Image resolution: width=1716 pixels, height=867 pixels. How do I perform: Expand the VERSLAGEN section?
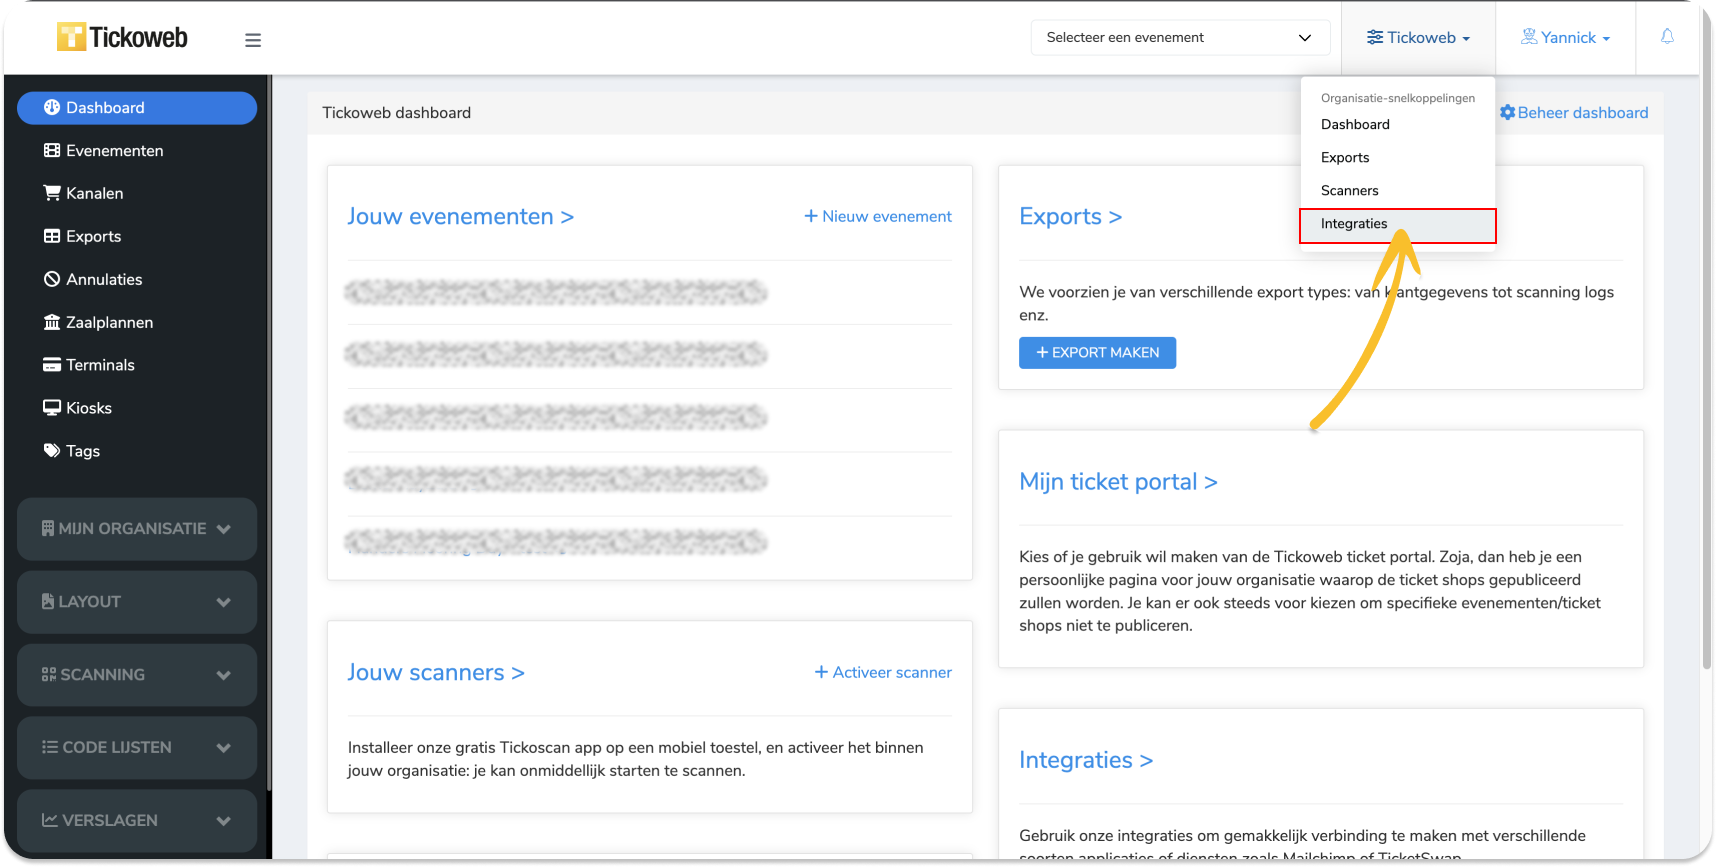pos(137,821)
